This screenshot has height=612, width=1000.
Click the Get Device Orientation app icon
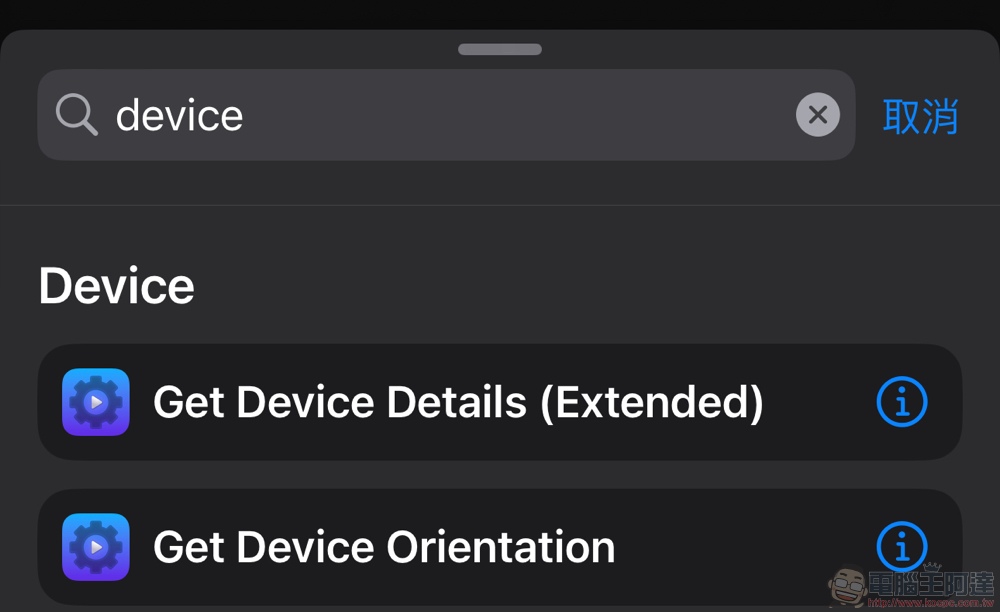pos(96,546)
